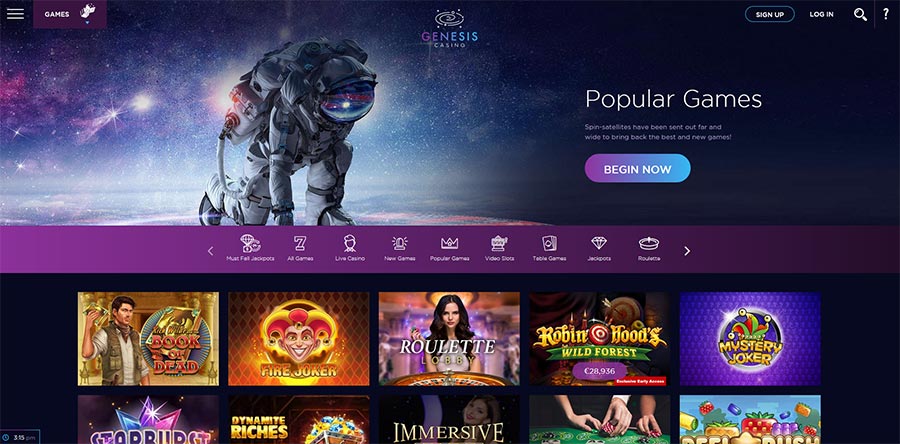Click the Sign Up button
900x444 pixels.
point(770,14)
